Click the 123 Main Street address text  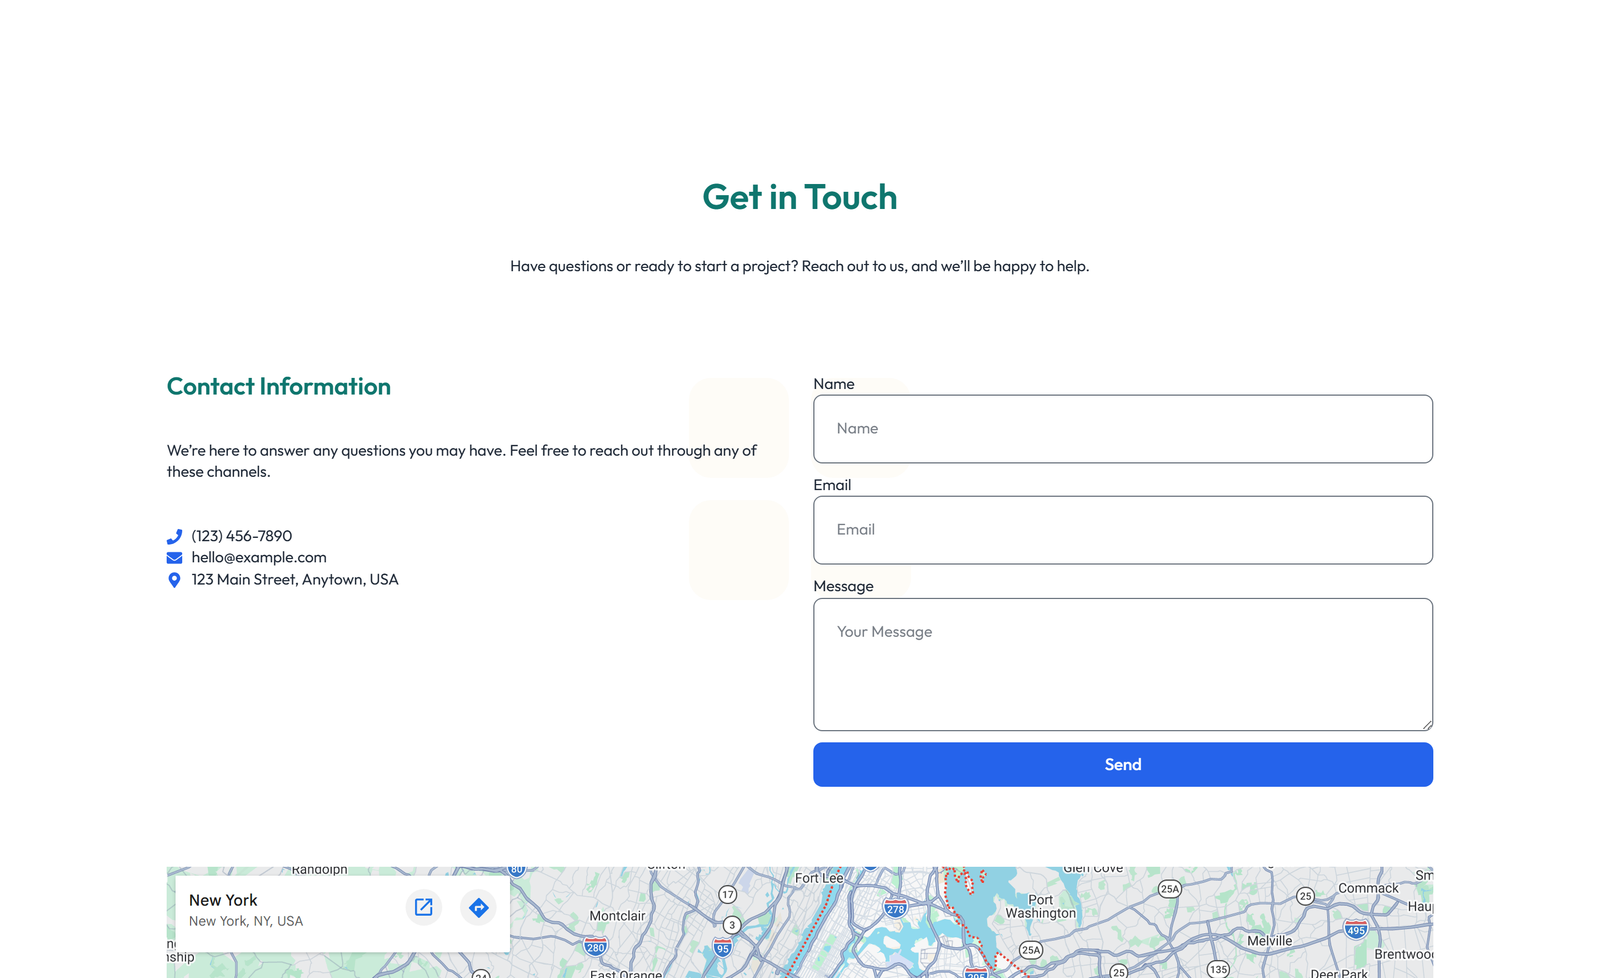click(x=295, y=579)
